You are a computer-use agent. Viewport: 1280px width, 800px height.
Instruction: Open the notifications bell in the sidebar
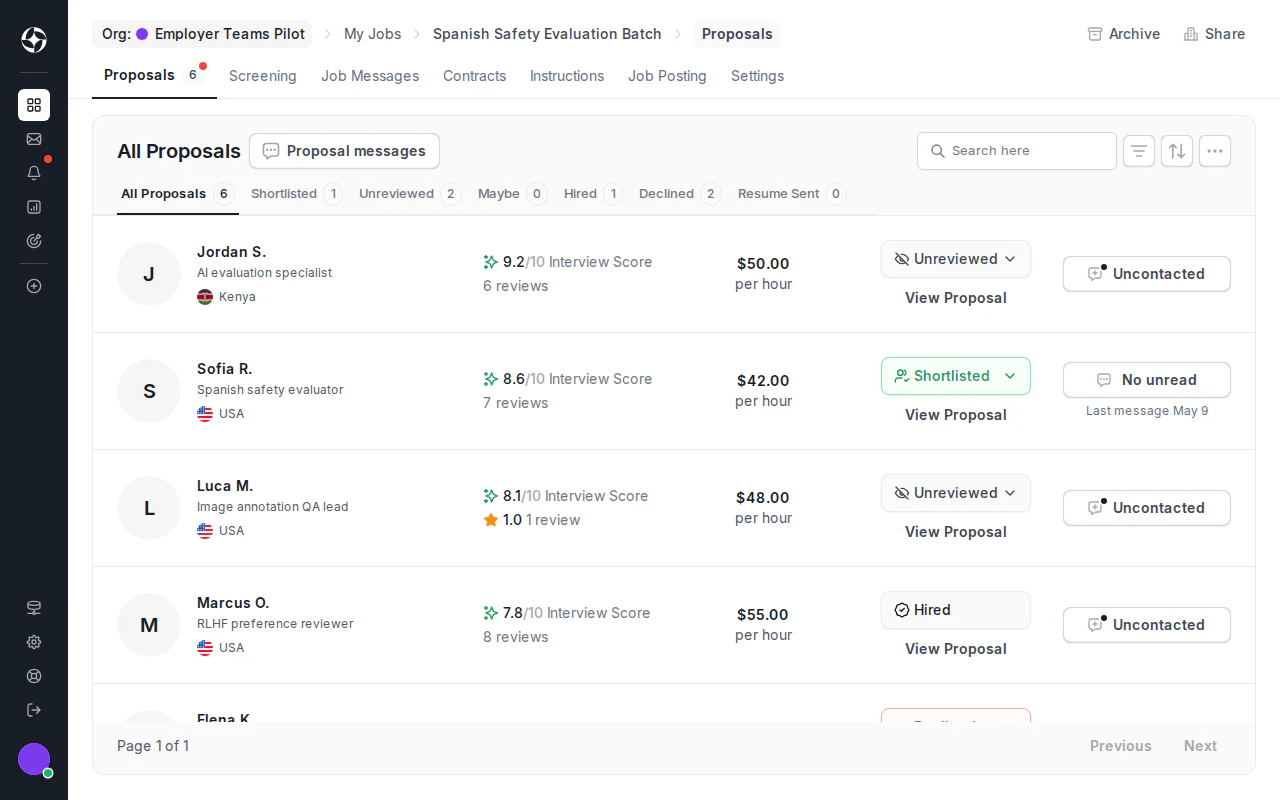click(34, 173)
